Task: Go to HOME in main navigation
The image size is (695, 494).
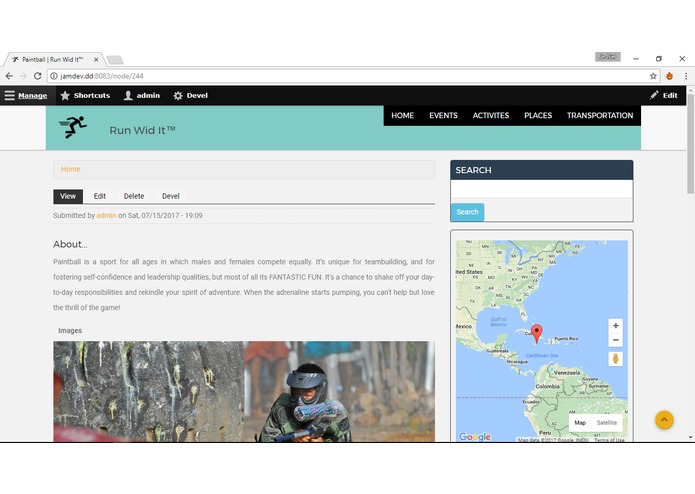Action: [402, 116]
